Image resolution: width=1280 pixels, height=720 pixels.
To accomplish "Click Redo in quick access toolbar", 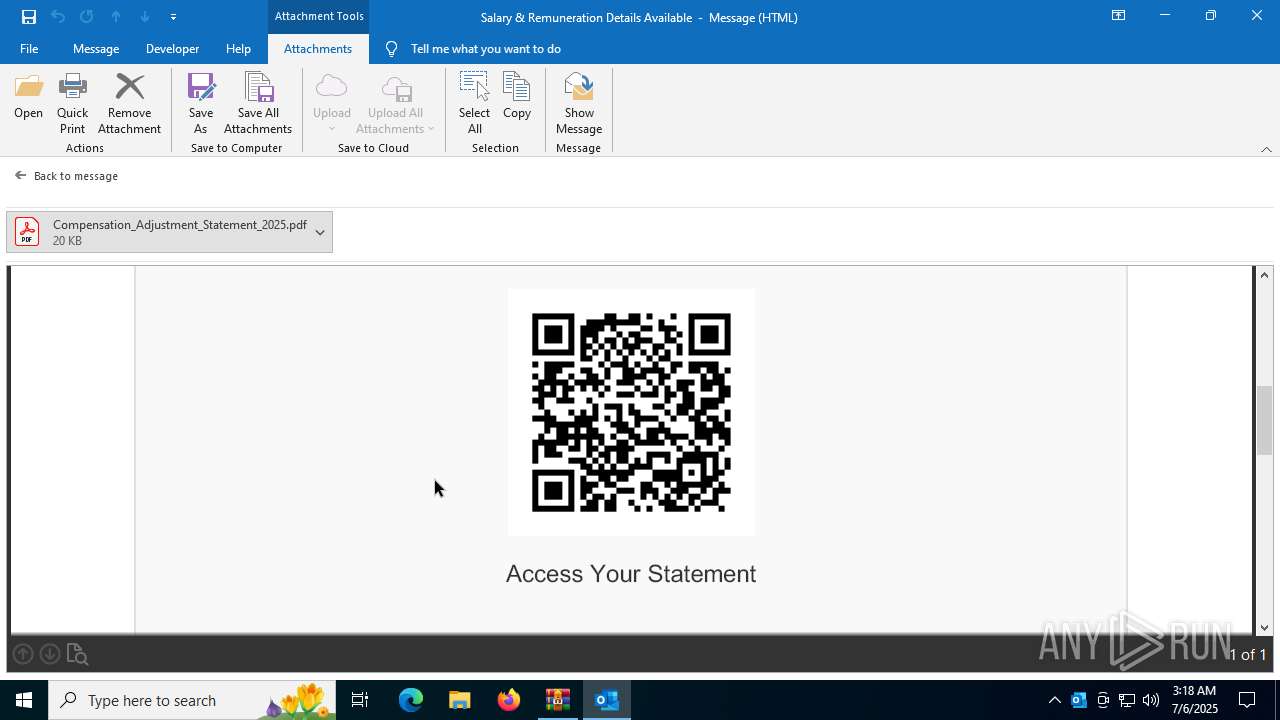I will 87,17.
